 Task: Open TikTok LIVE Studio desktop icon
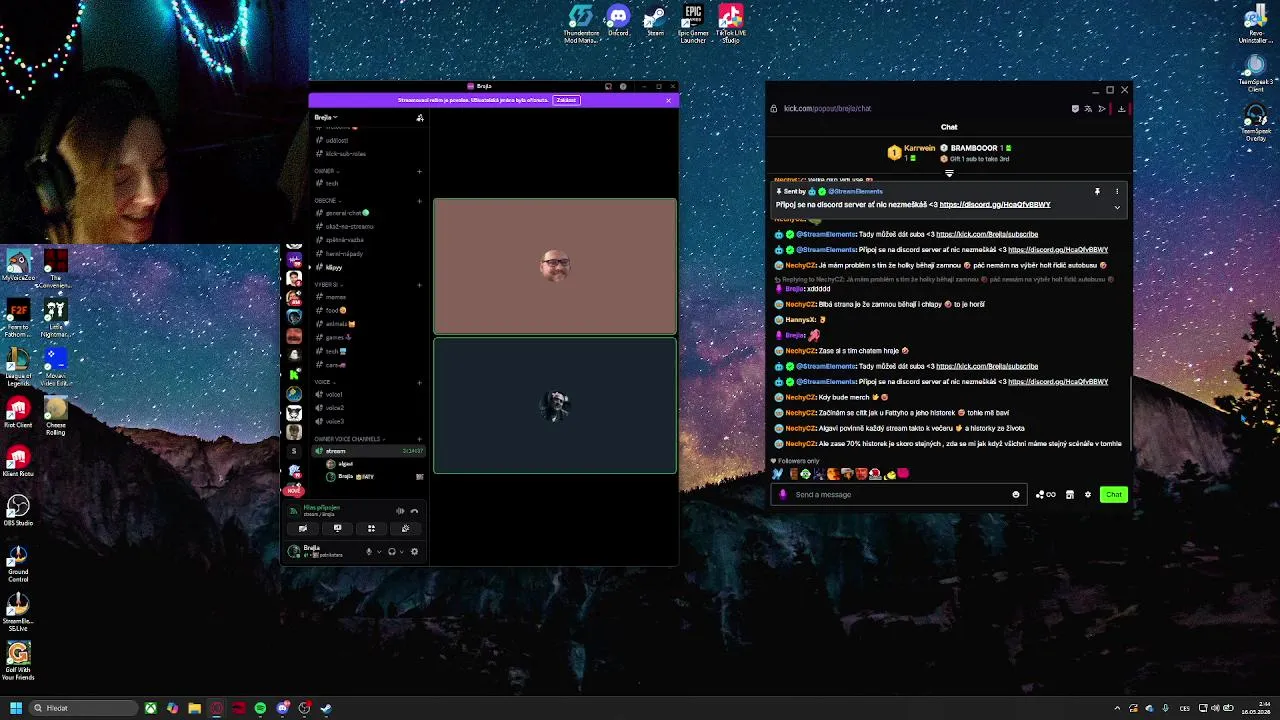pyautogui.click(x=731, y=23)
